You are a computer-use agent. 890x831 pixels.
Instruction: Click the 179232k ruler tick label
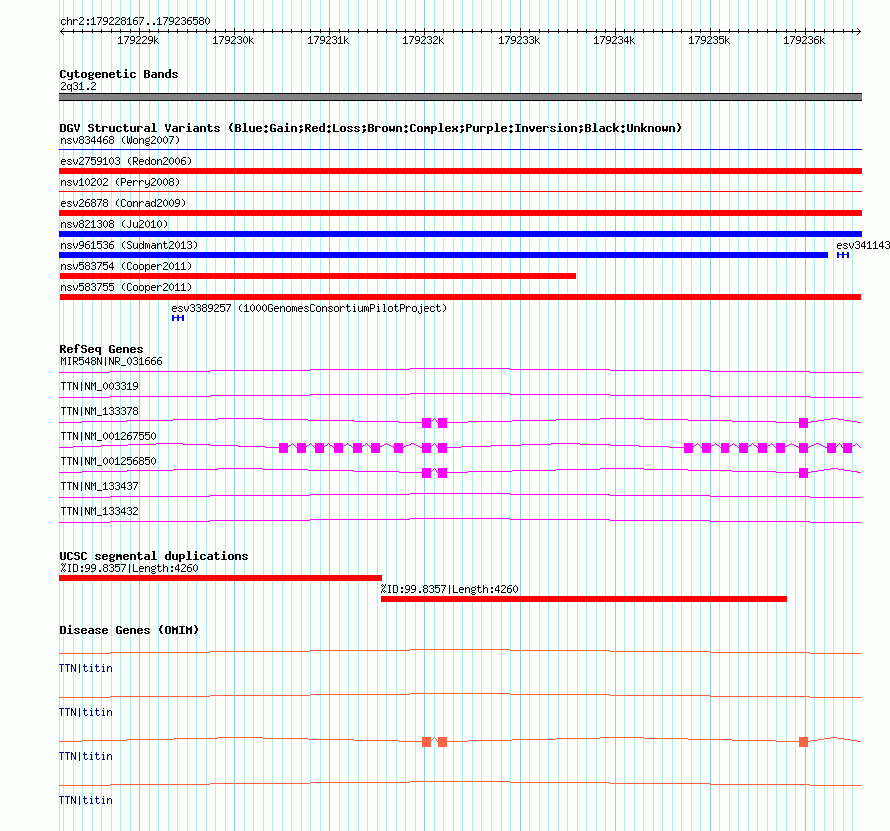(x=423, y=40)
